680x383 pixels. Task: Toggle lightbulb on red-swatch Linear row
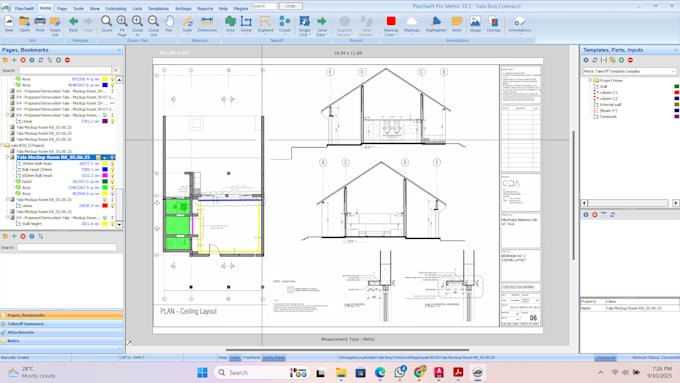coord(112,206)
